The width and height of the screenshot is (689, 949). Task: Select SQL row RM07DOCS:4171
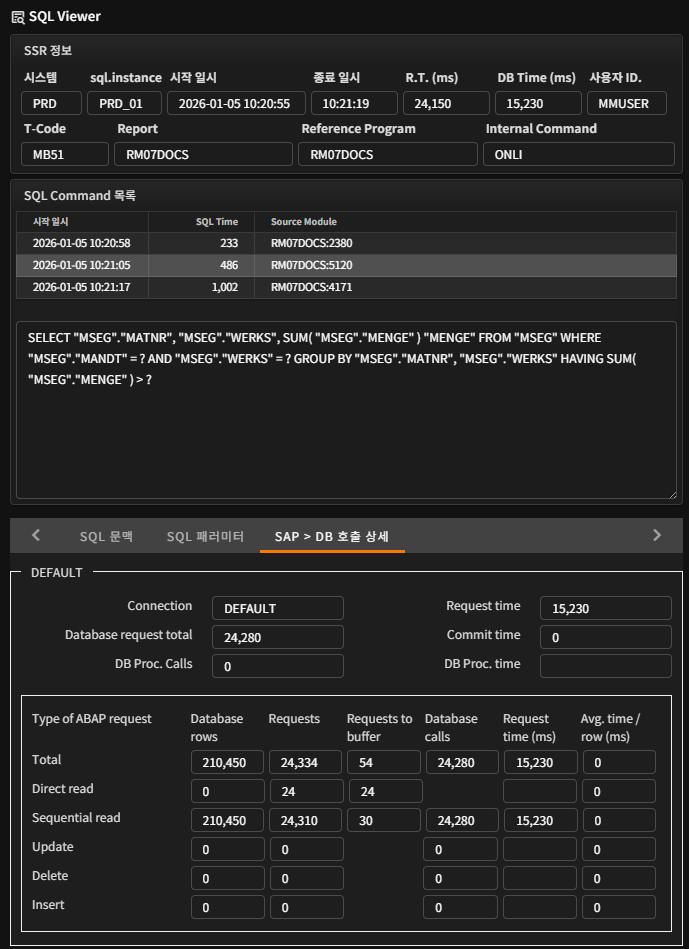(346, 287)
